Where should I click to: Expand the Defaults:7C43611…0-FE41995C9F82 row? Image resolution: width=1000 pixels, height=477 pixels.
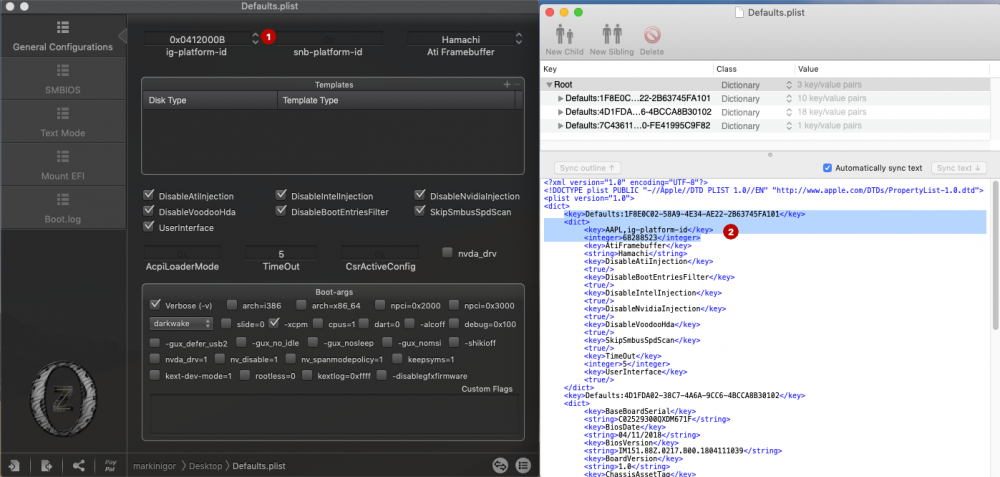[561, 126]
